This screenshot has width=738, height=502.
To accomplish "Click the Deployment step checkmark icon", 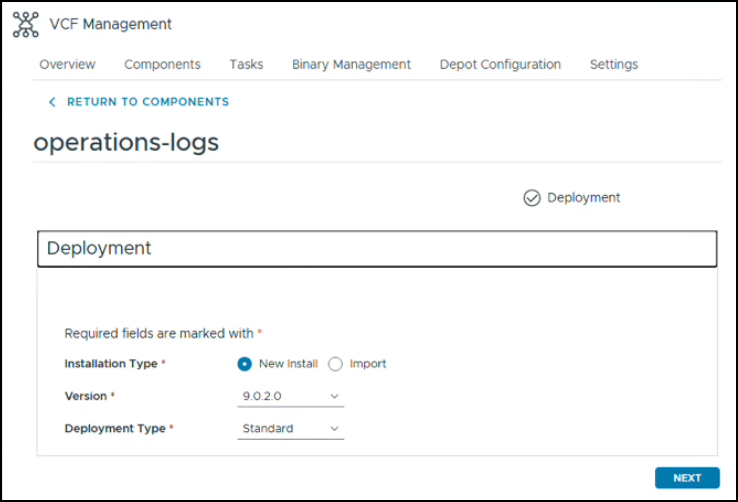I will (532, 198).
